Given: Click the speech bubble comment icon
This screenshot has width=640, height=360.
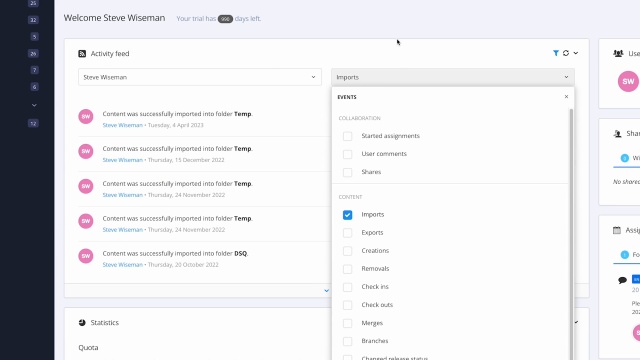Looking at the screenshot, I should (622, 280).
